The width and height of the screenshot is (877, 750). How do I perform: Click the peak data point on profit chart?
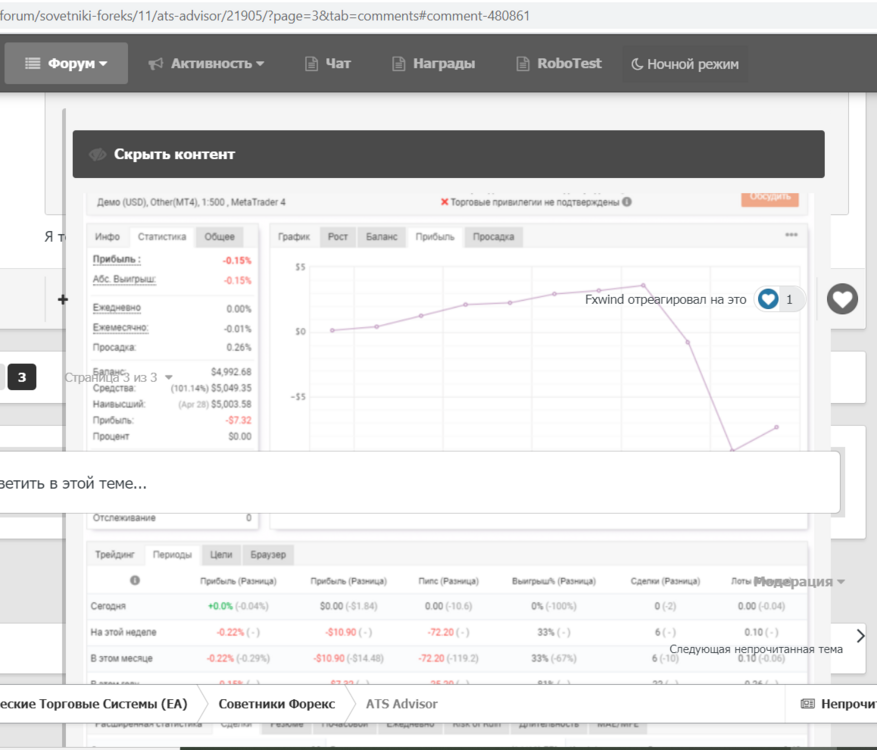[x=643, y=285]
